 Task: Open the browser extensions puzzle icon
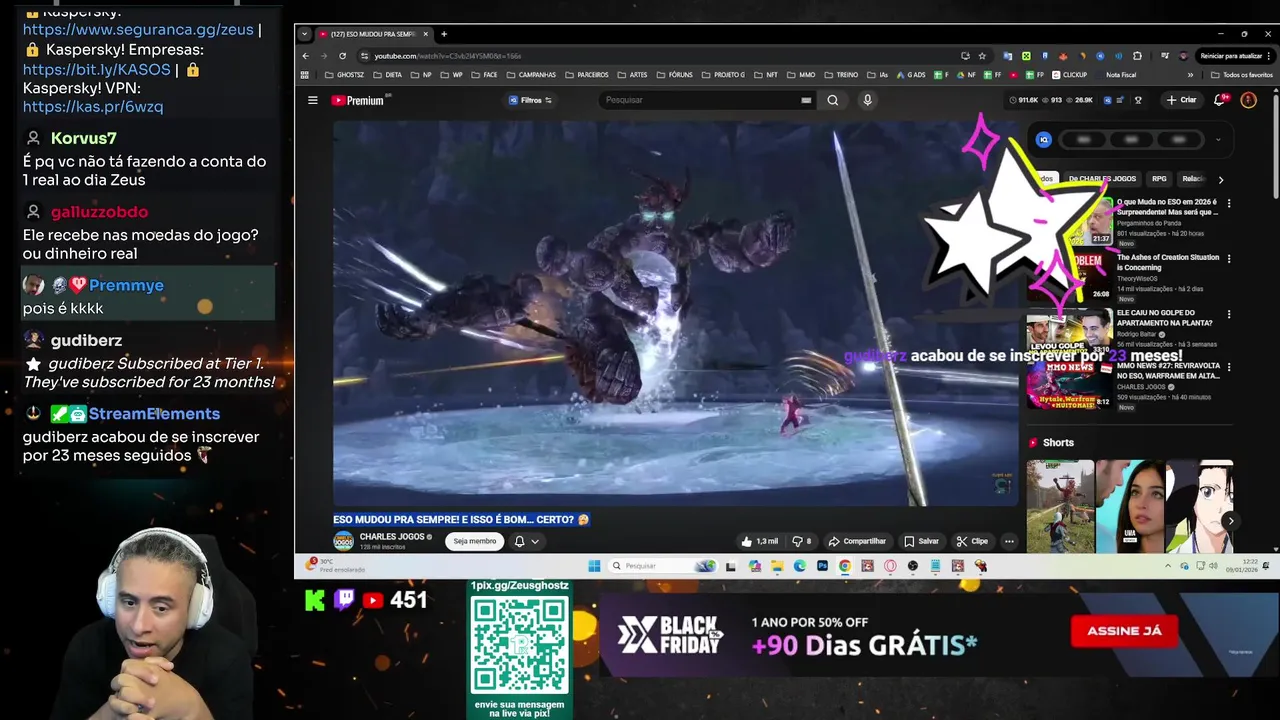click(x=1137, y=56)
